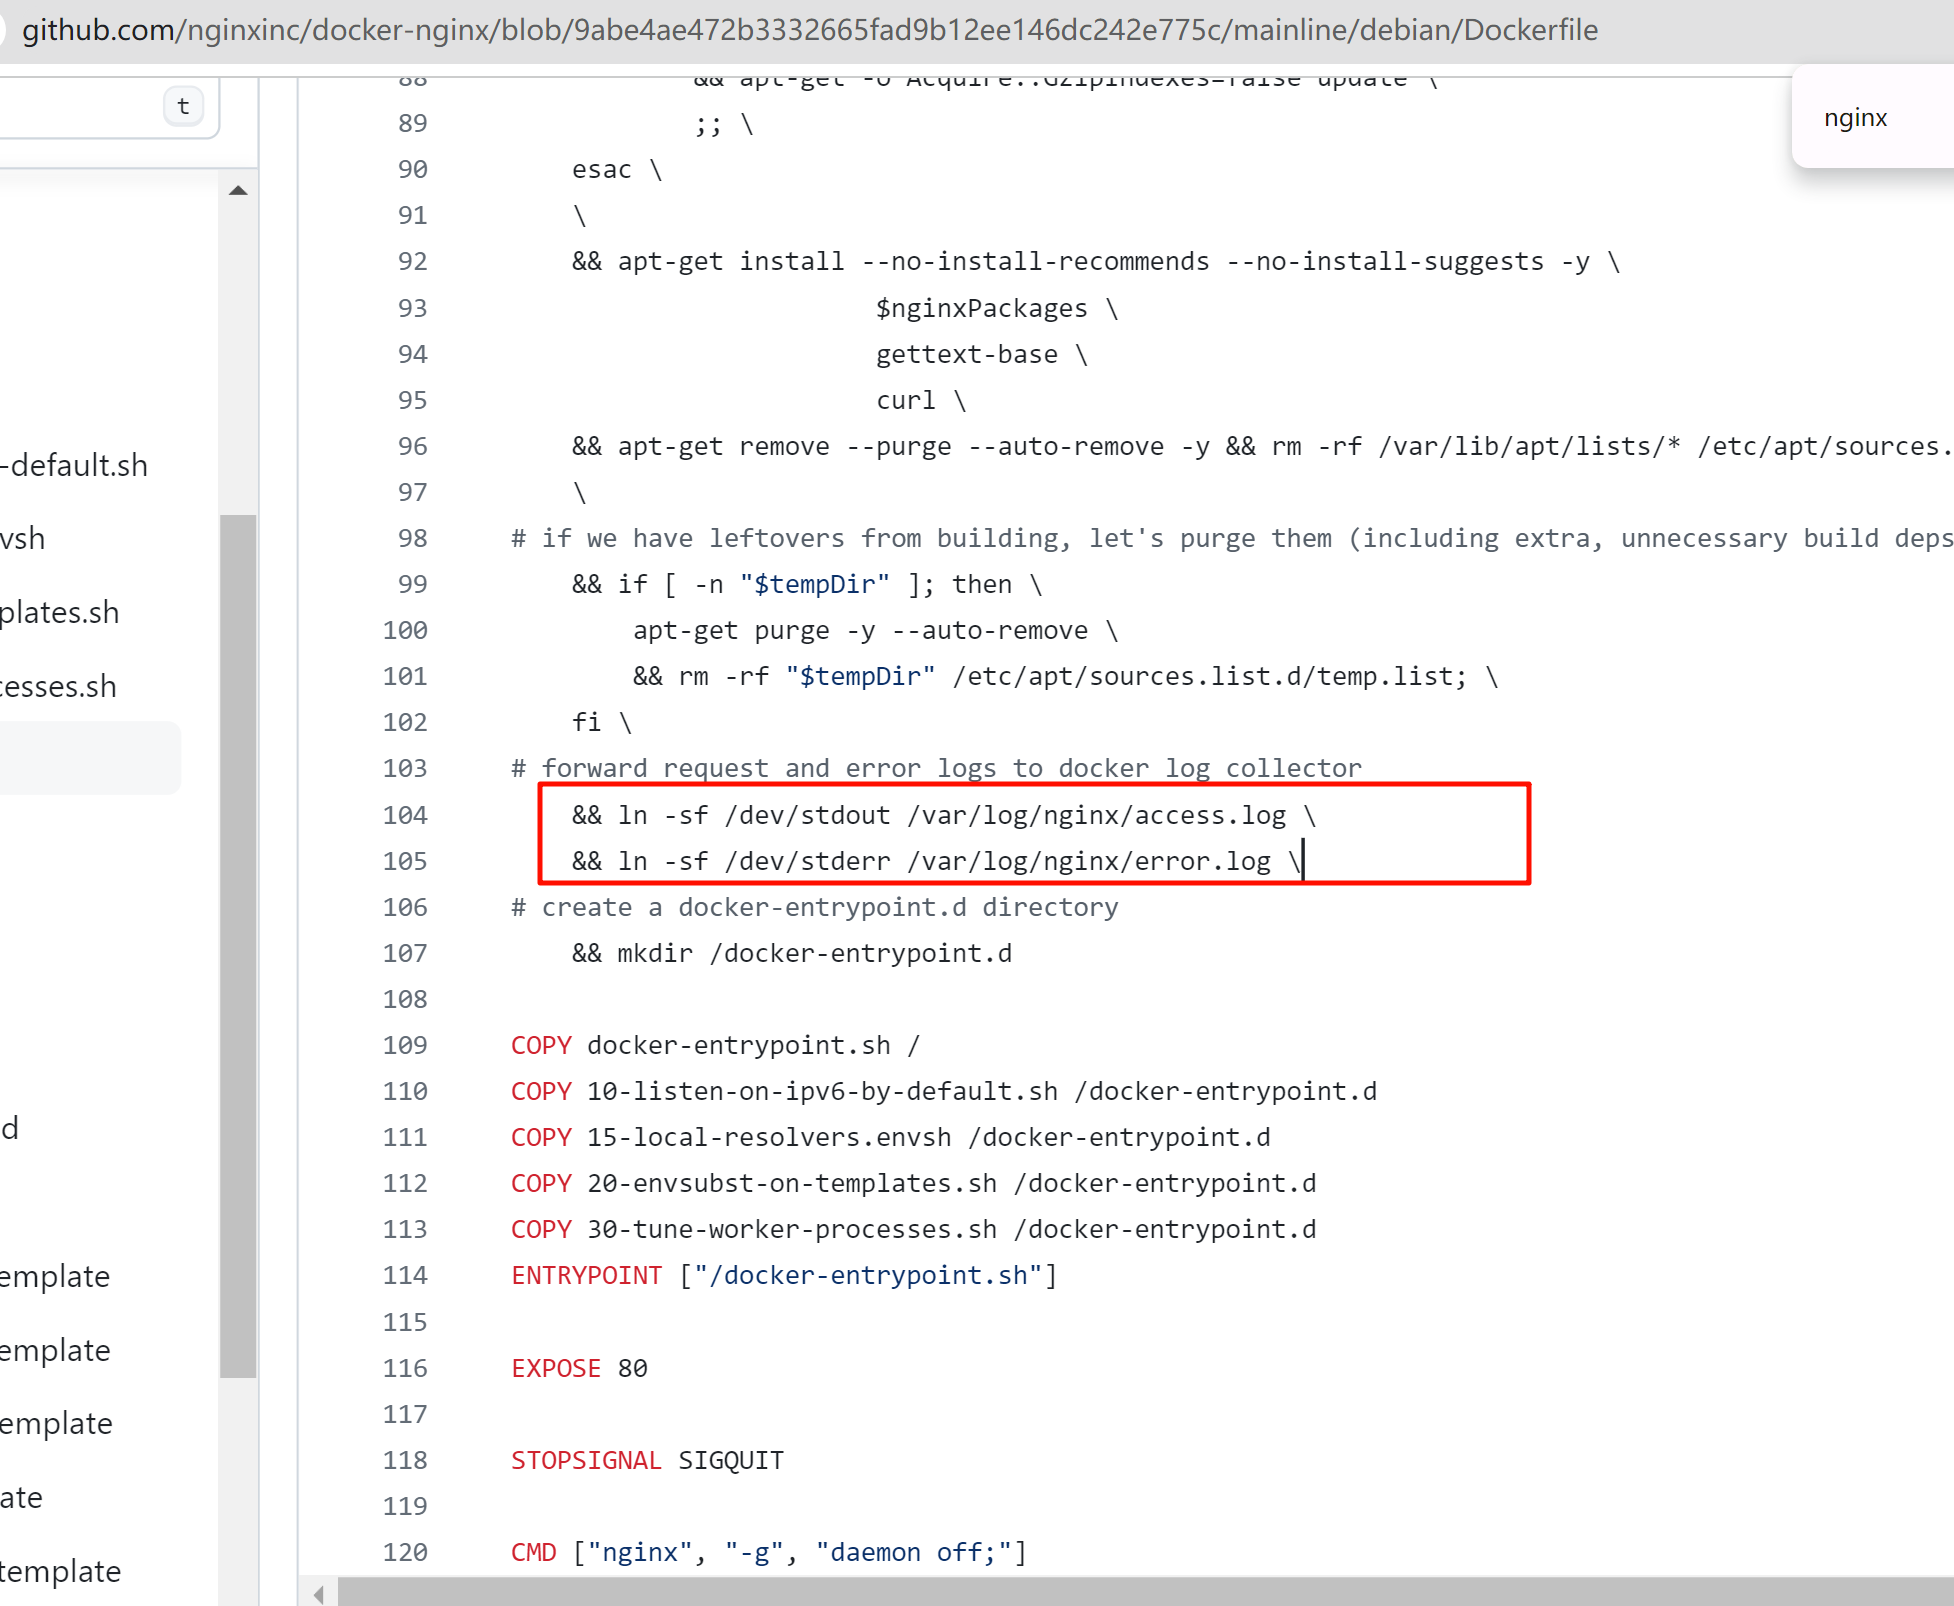Open the file ending in vsh
This screenshot has width=1954, height=1606.
[x=23, y=538]
